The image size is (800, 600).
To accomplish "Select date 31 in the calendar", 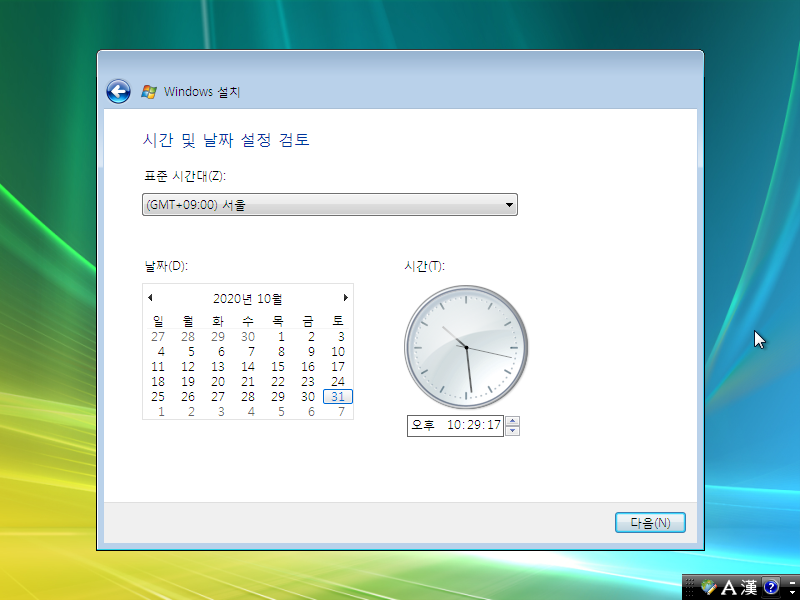I will 338,396.
